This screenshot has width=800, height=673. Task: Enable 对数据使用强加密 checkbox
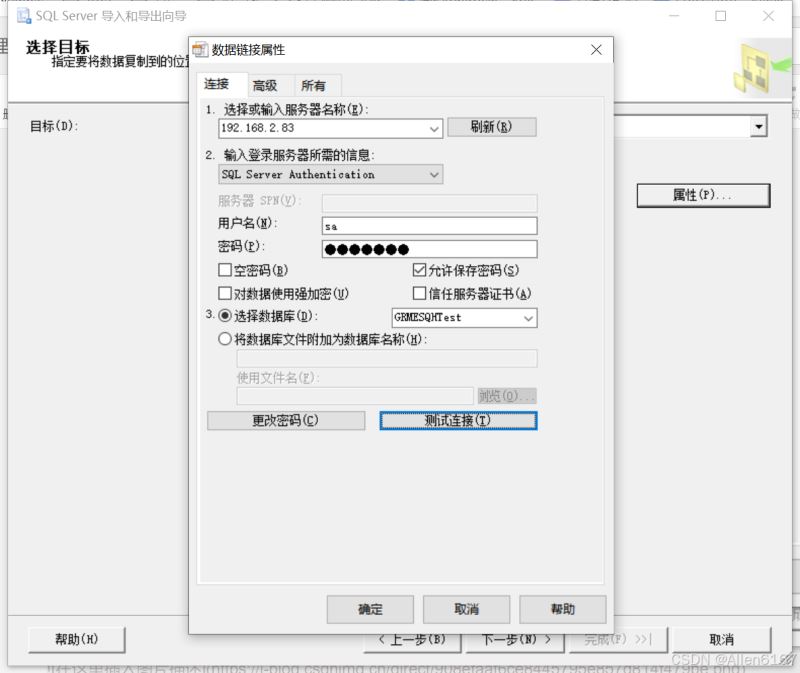tap(224, 293)
